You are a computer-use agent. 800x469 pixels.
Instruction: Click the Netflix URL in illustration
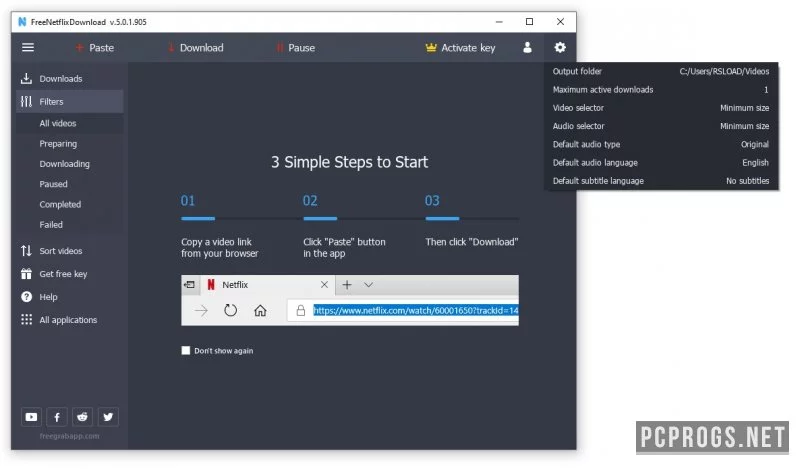tap(415, 310)
